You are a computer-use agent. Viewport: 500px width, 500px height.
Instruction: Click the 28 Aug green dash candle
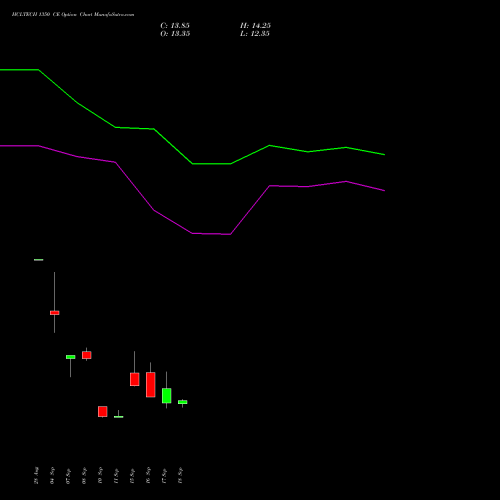click(x=39, y=260)
